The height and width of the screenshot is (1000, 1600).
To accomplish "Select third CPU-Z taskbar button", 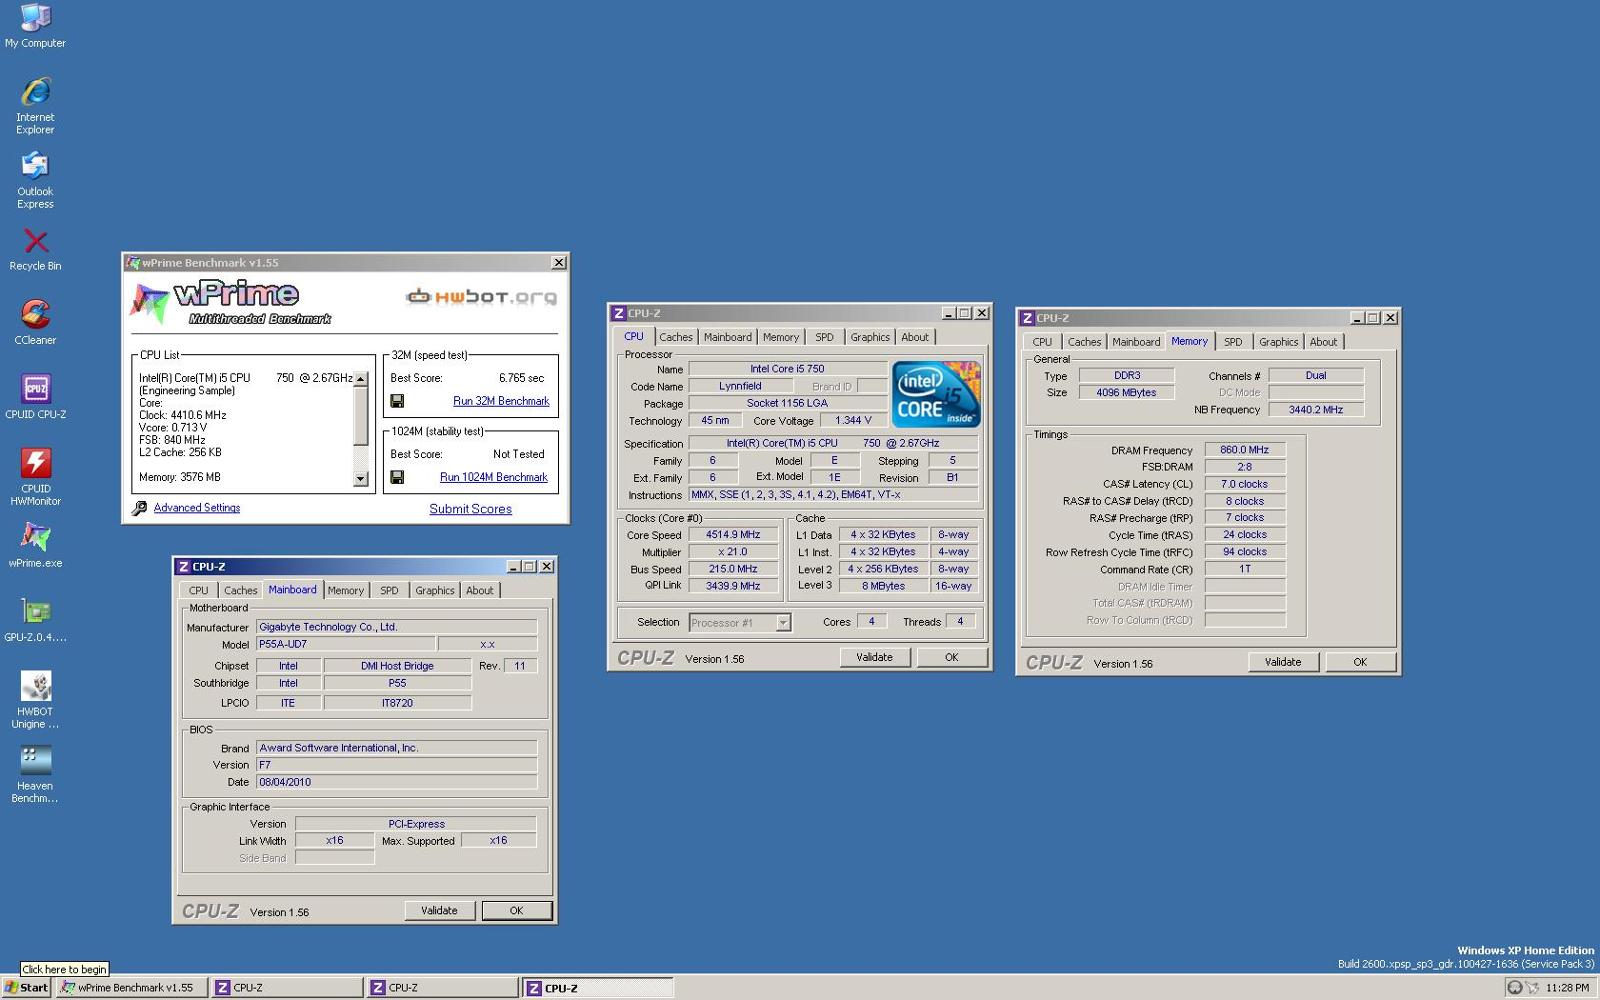I will pos(597,988).
